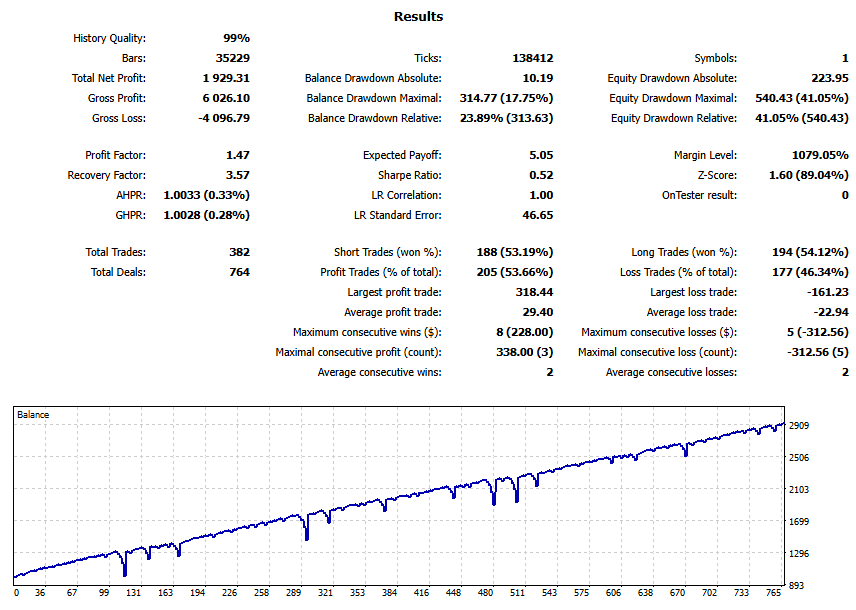Viewport: 856px width, 610px height.
Task: Select the Total Trades value 382
Action: pos(238,252)
